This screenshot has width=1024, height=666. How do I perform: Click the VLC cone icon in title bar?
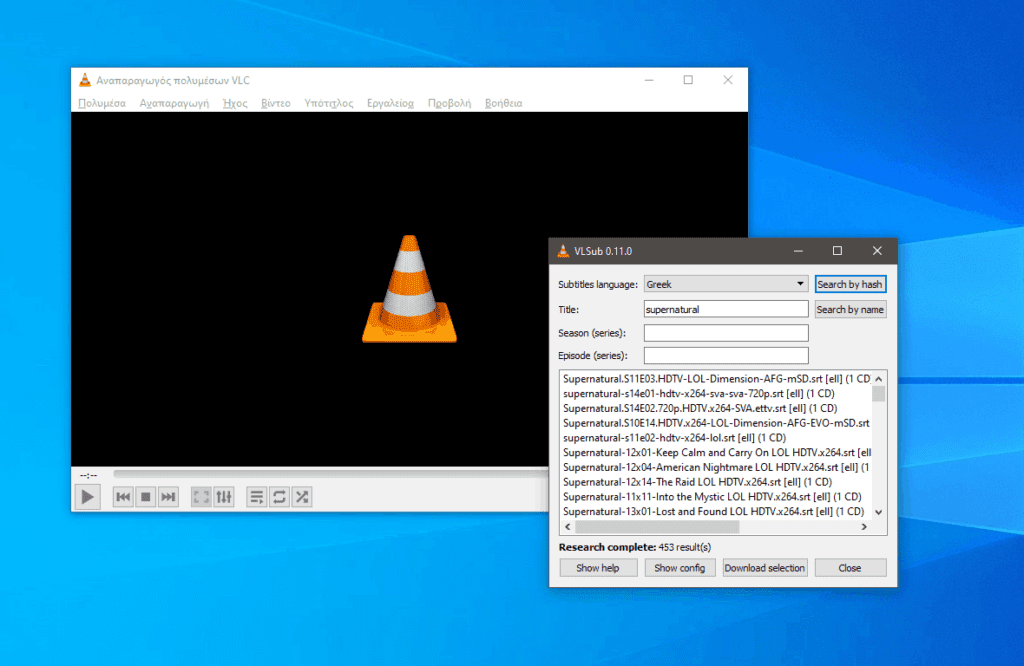[85, 80]
